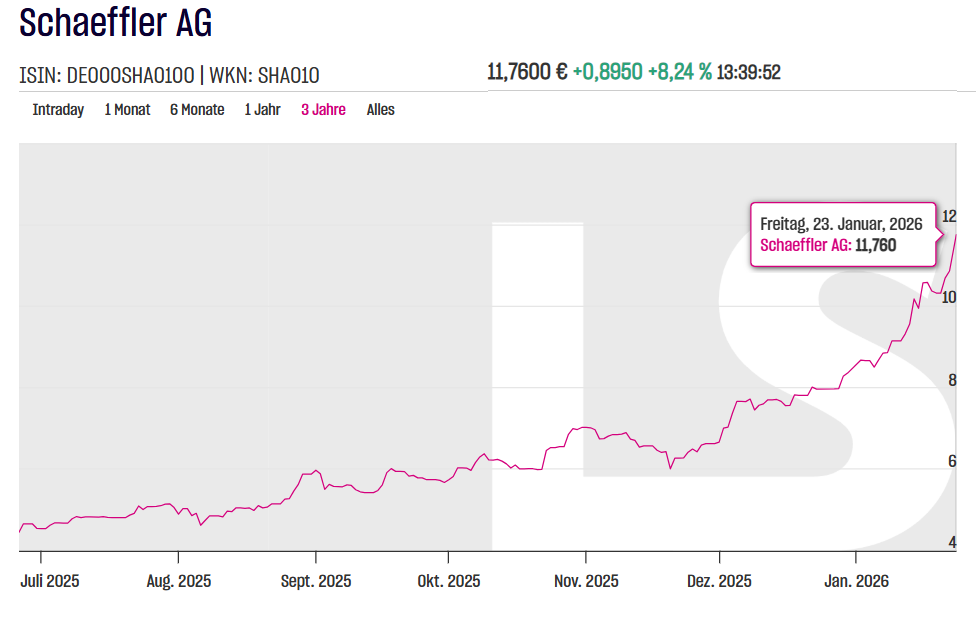Screen dimensions: 976x644
Task: Click the +8,24 % percentage change
Action: [x=680, y=72]
